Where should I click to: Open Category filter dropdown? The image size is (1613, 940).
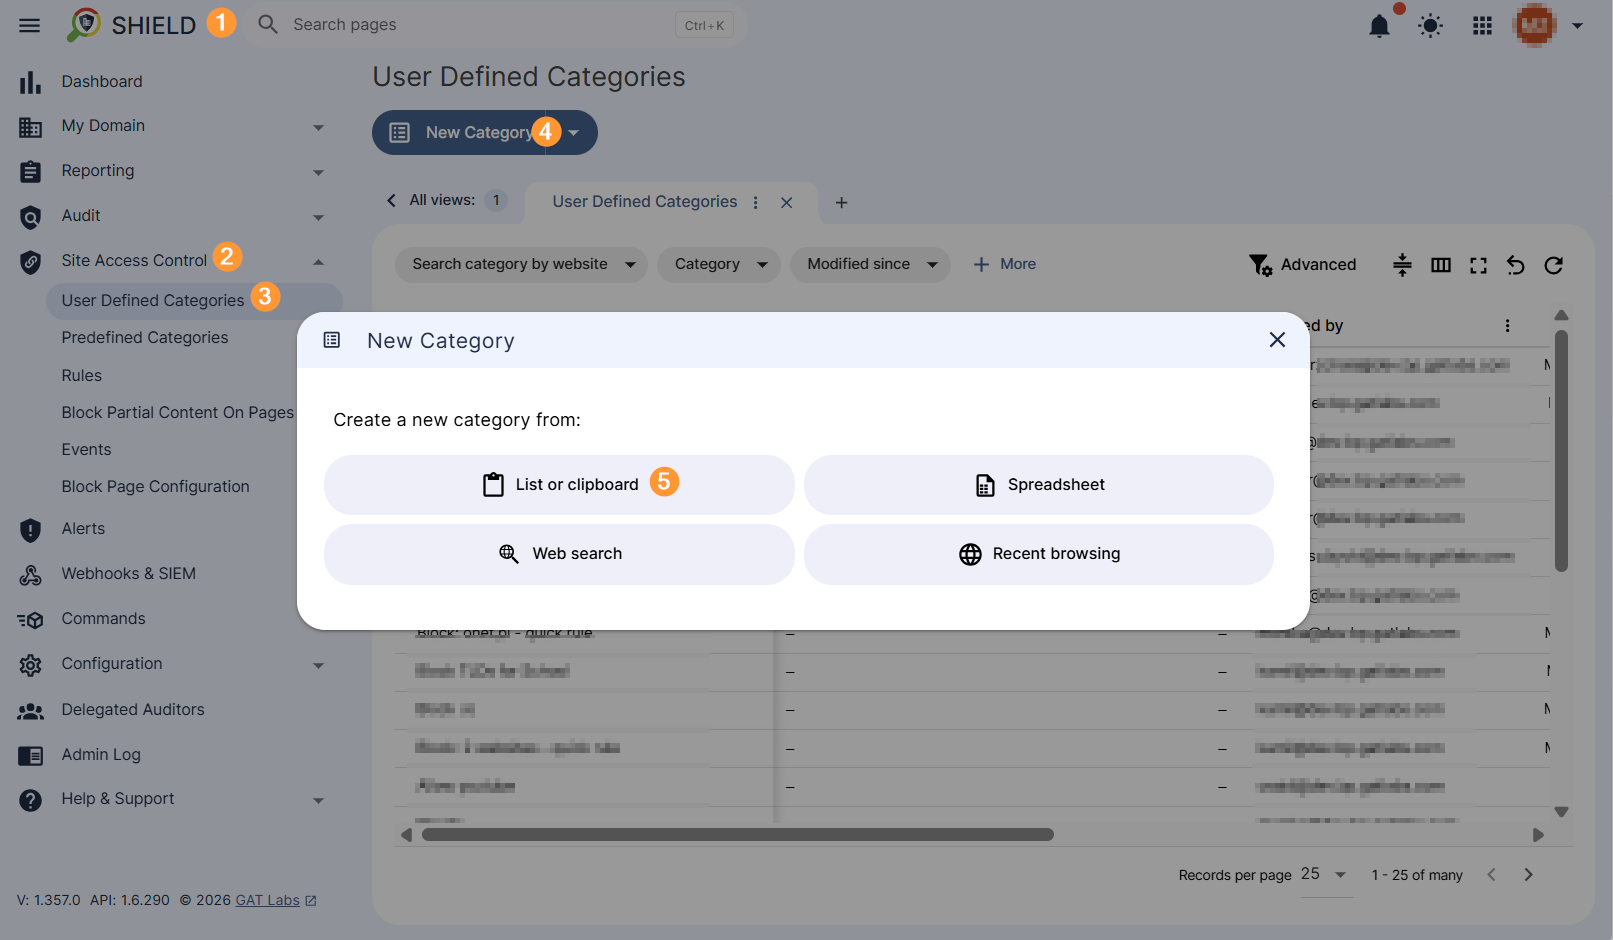(x=718, y=264)
